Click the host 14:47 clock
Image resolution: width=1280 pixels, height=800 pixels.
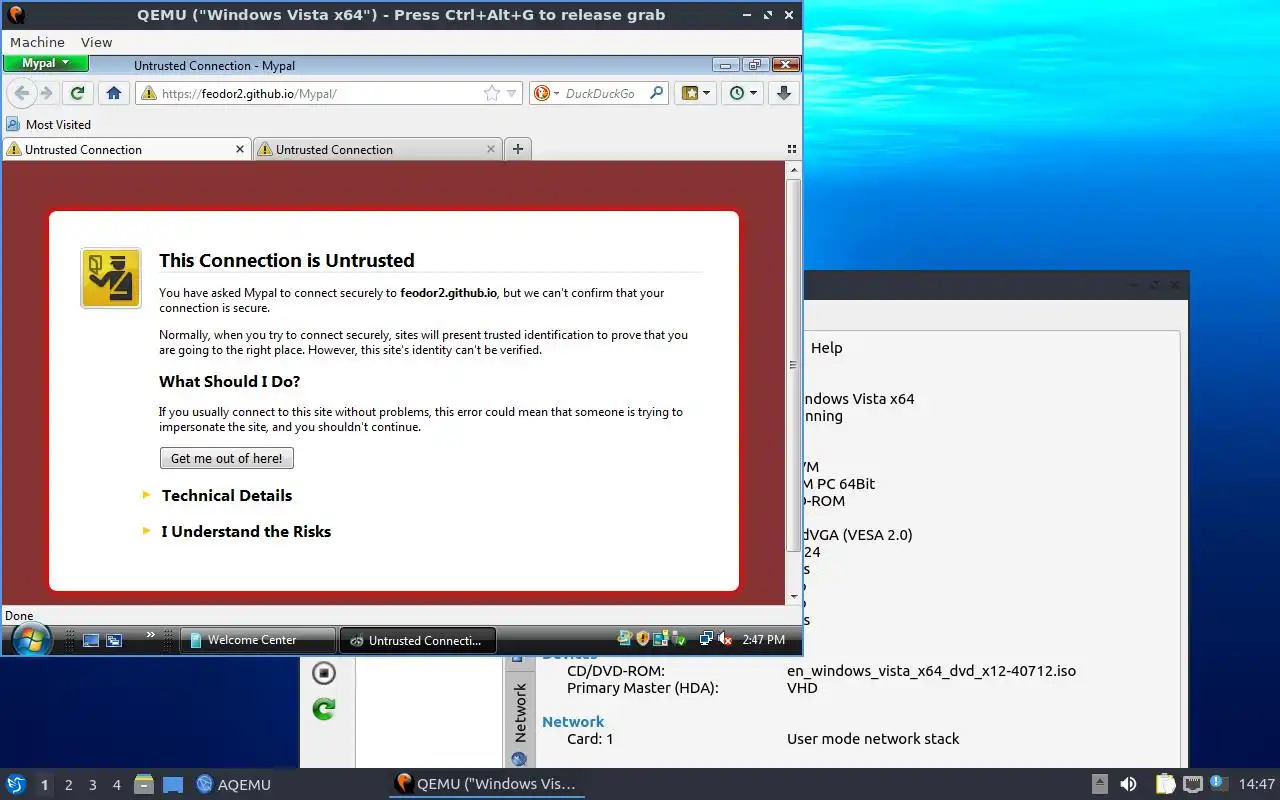(x=1257, y=784)
